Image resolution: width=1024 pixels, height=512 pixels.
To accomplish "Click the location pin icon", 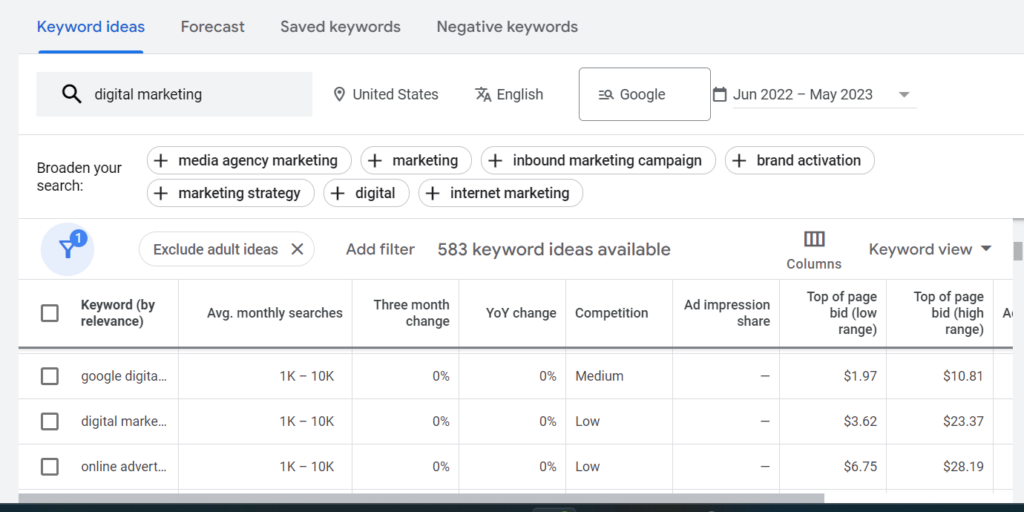I will tap(338, 95).
